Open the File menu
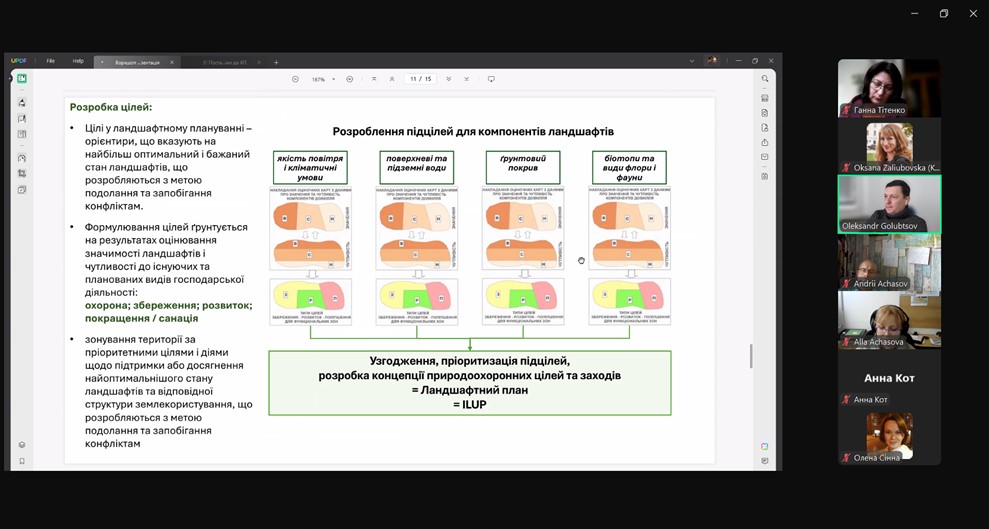Image resolution: width=989 pixels, height=529 pixels. [x=50, y=61]
